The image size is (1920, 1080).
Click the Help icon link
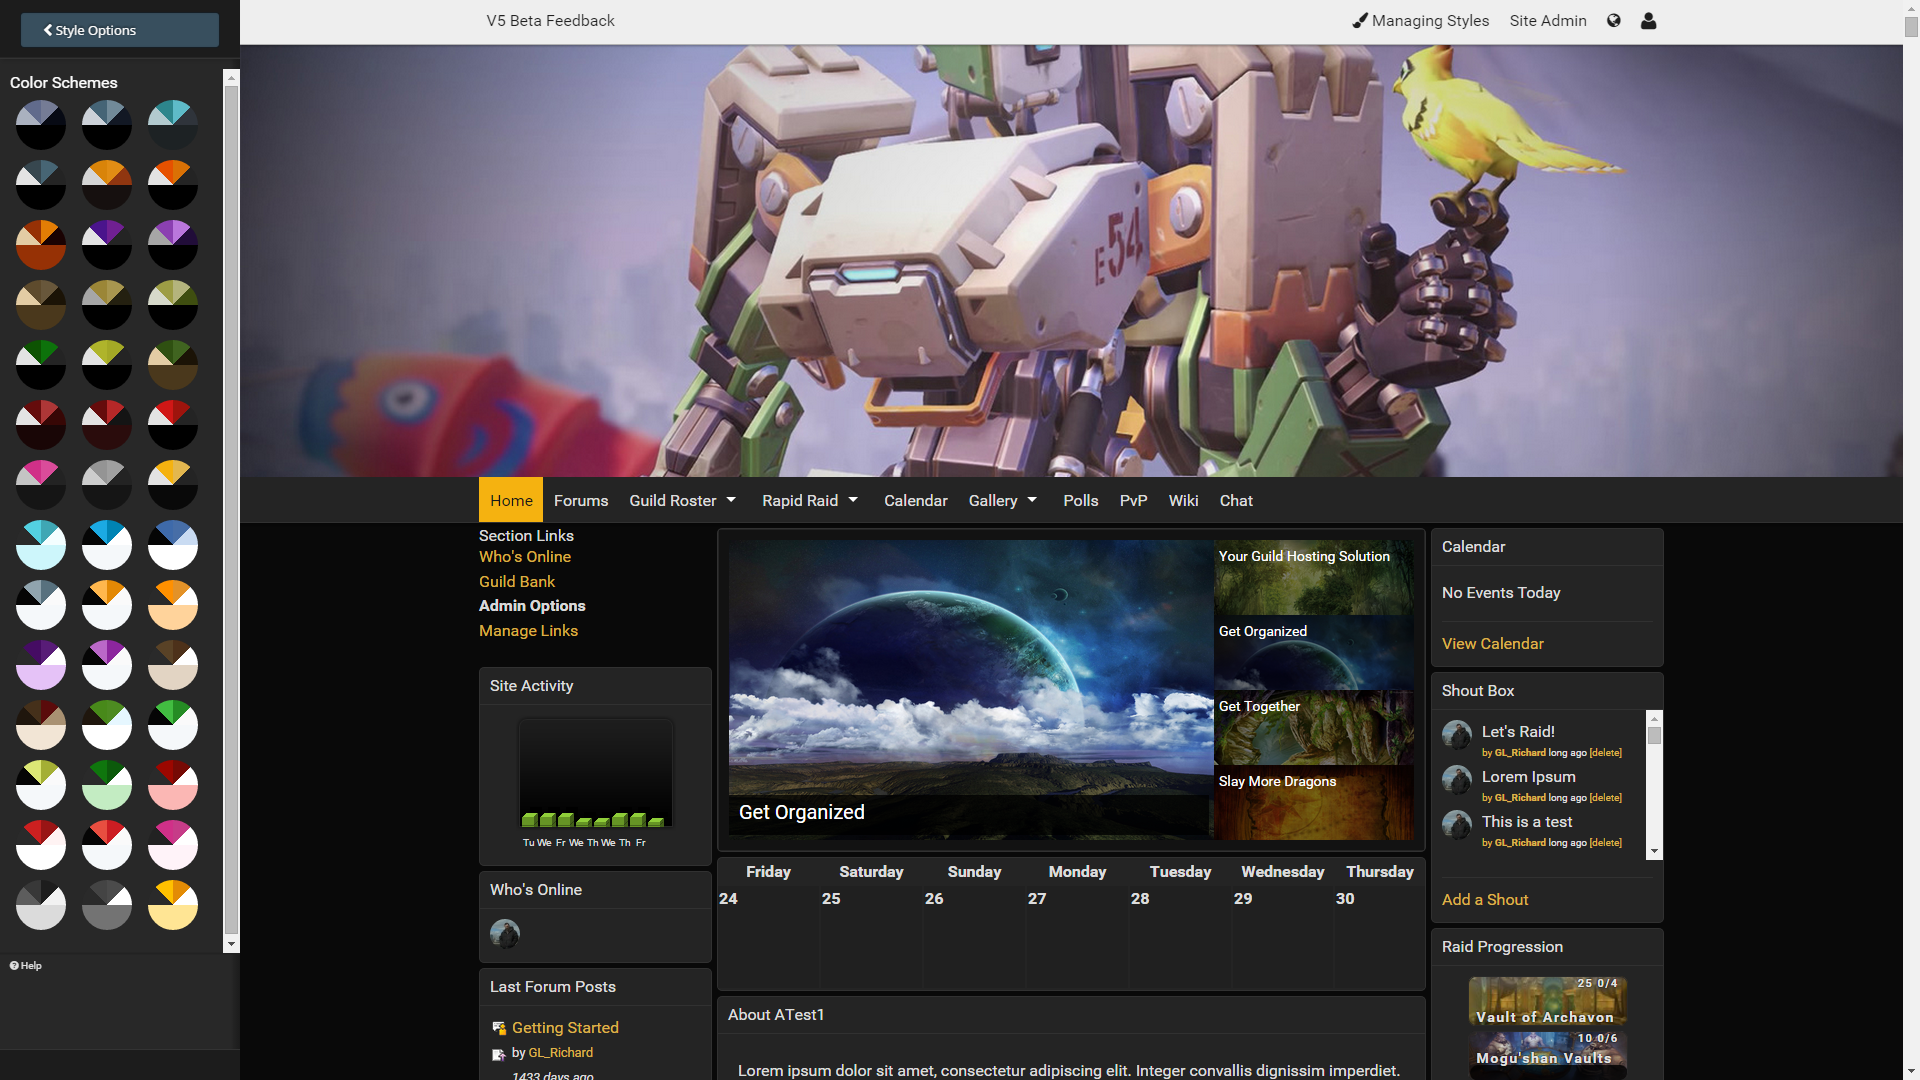click(x=26, y=966)
